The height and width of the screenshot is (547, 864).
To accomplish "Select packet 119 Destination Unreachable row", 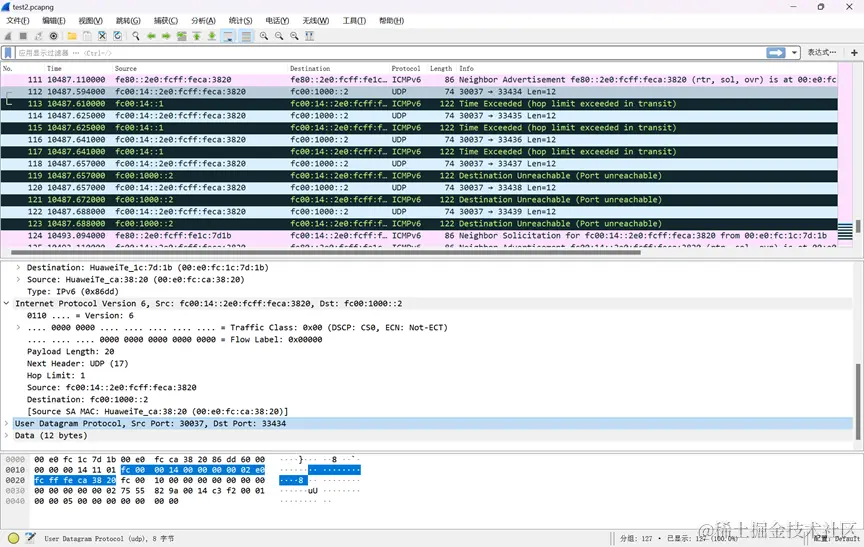I will click(x=419, y=176).
